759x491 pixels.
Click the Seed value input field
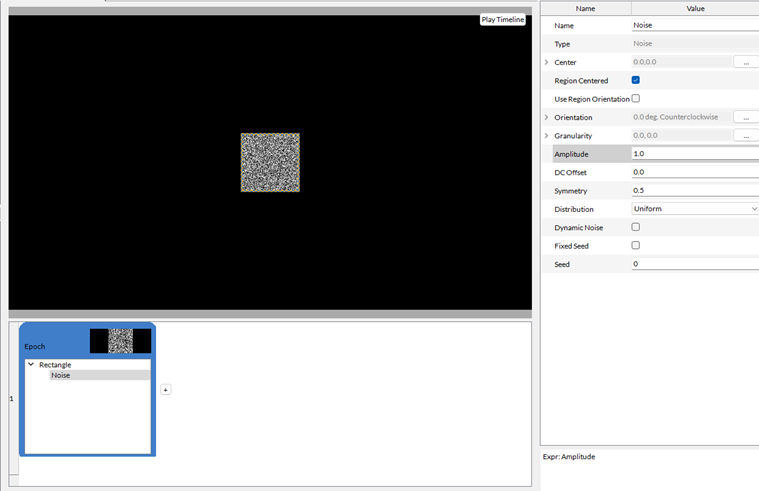(694, 264)
